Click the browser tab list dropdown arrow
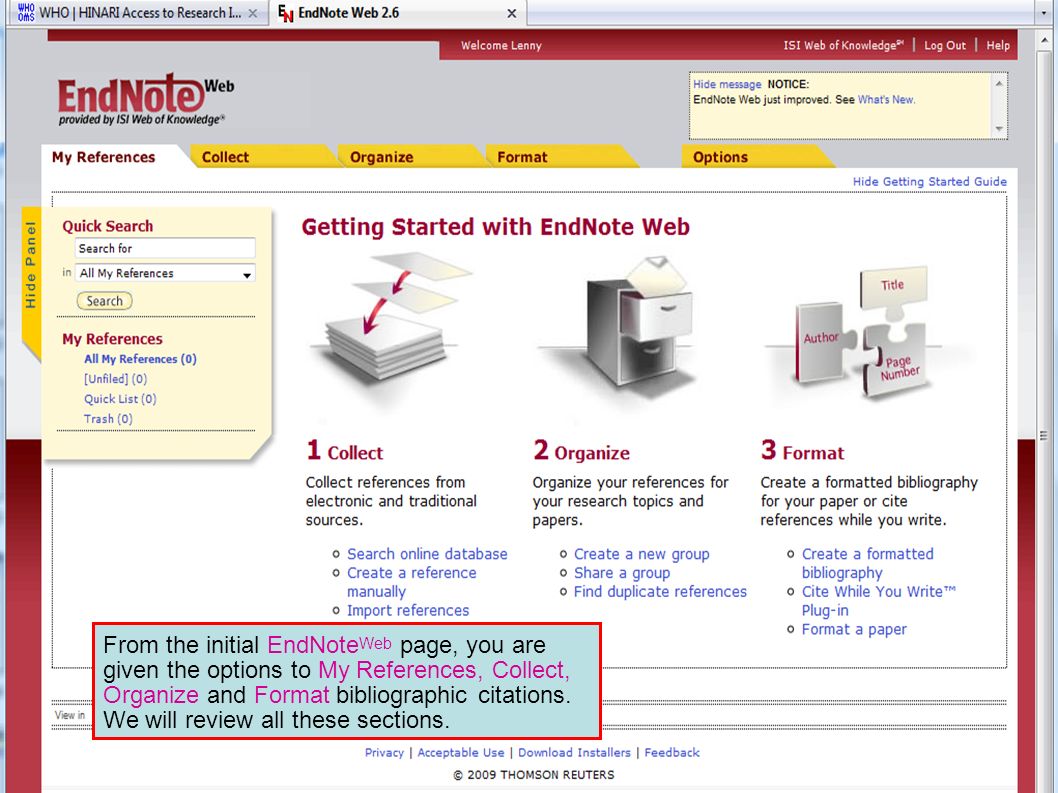 point(1044,13)
